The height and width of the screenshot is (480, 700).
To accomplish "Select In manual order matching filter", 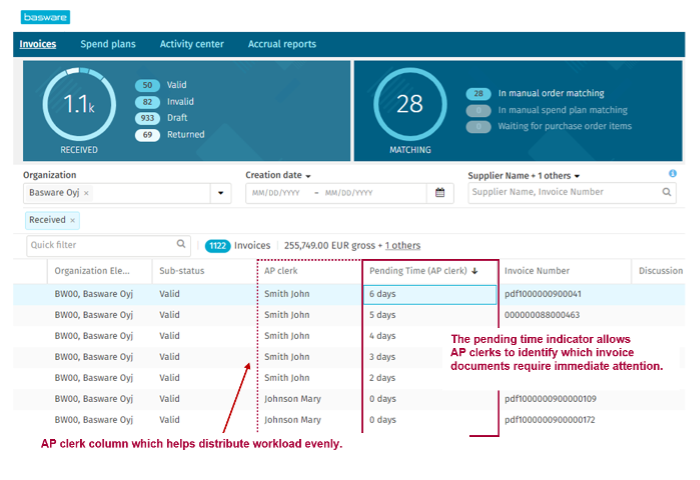I will (x=551, y=93).
